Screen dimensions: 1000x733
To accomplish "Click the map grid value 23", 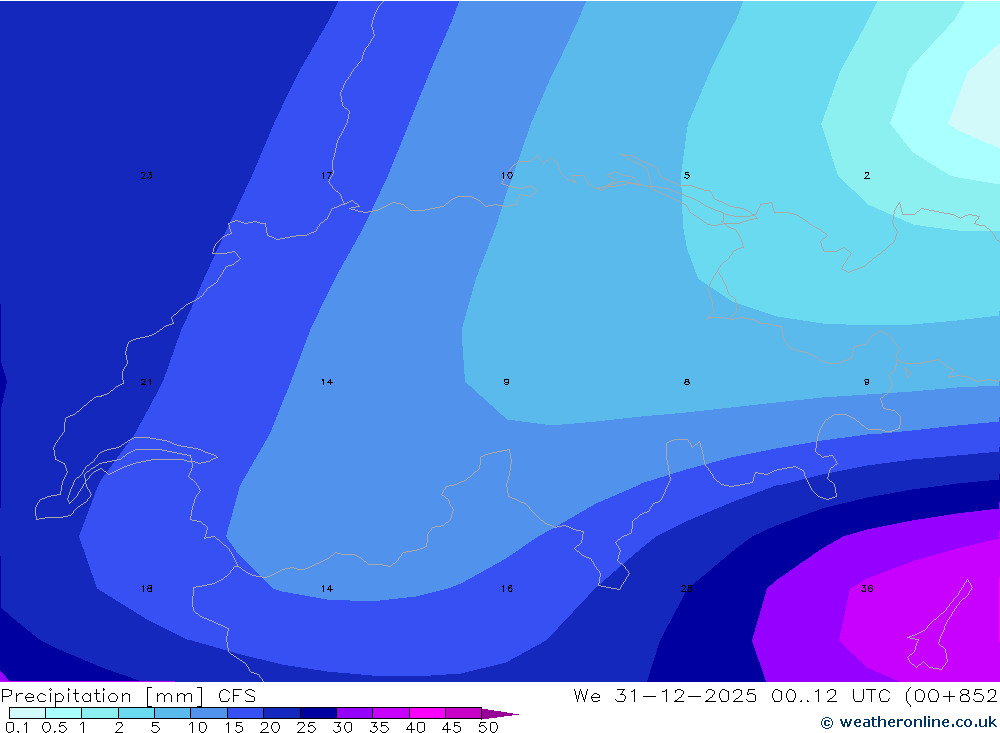I will 146,175.
